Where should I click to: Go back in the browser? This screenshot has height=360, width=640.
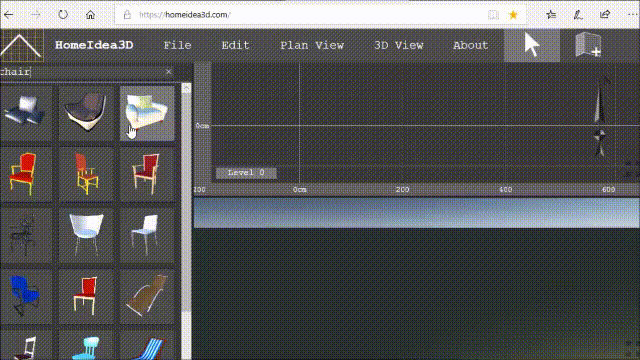point(9,15)
